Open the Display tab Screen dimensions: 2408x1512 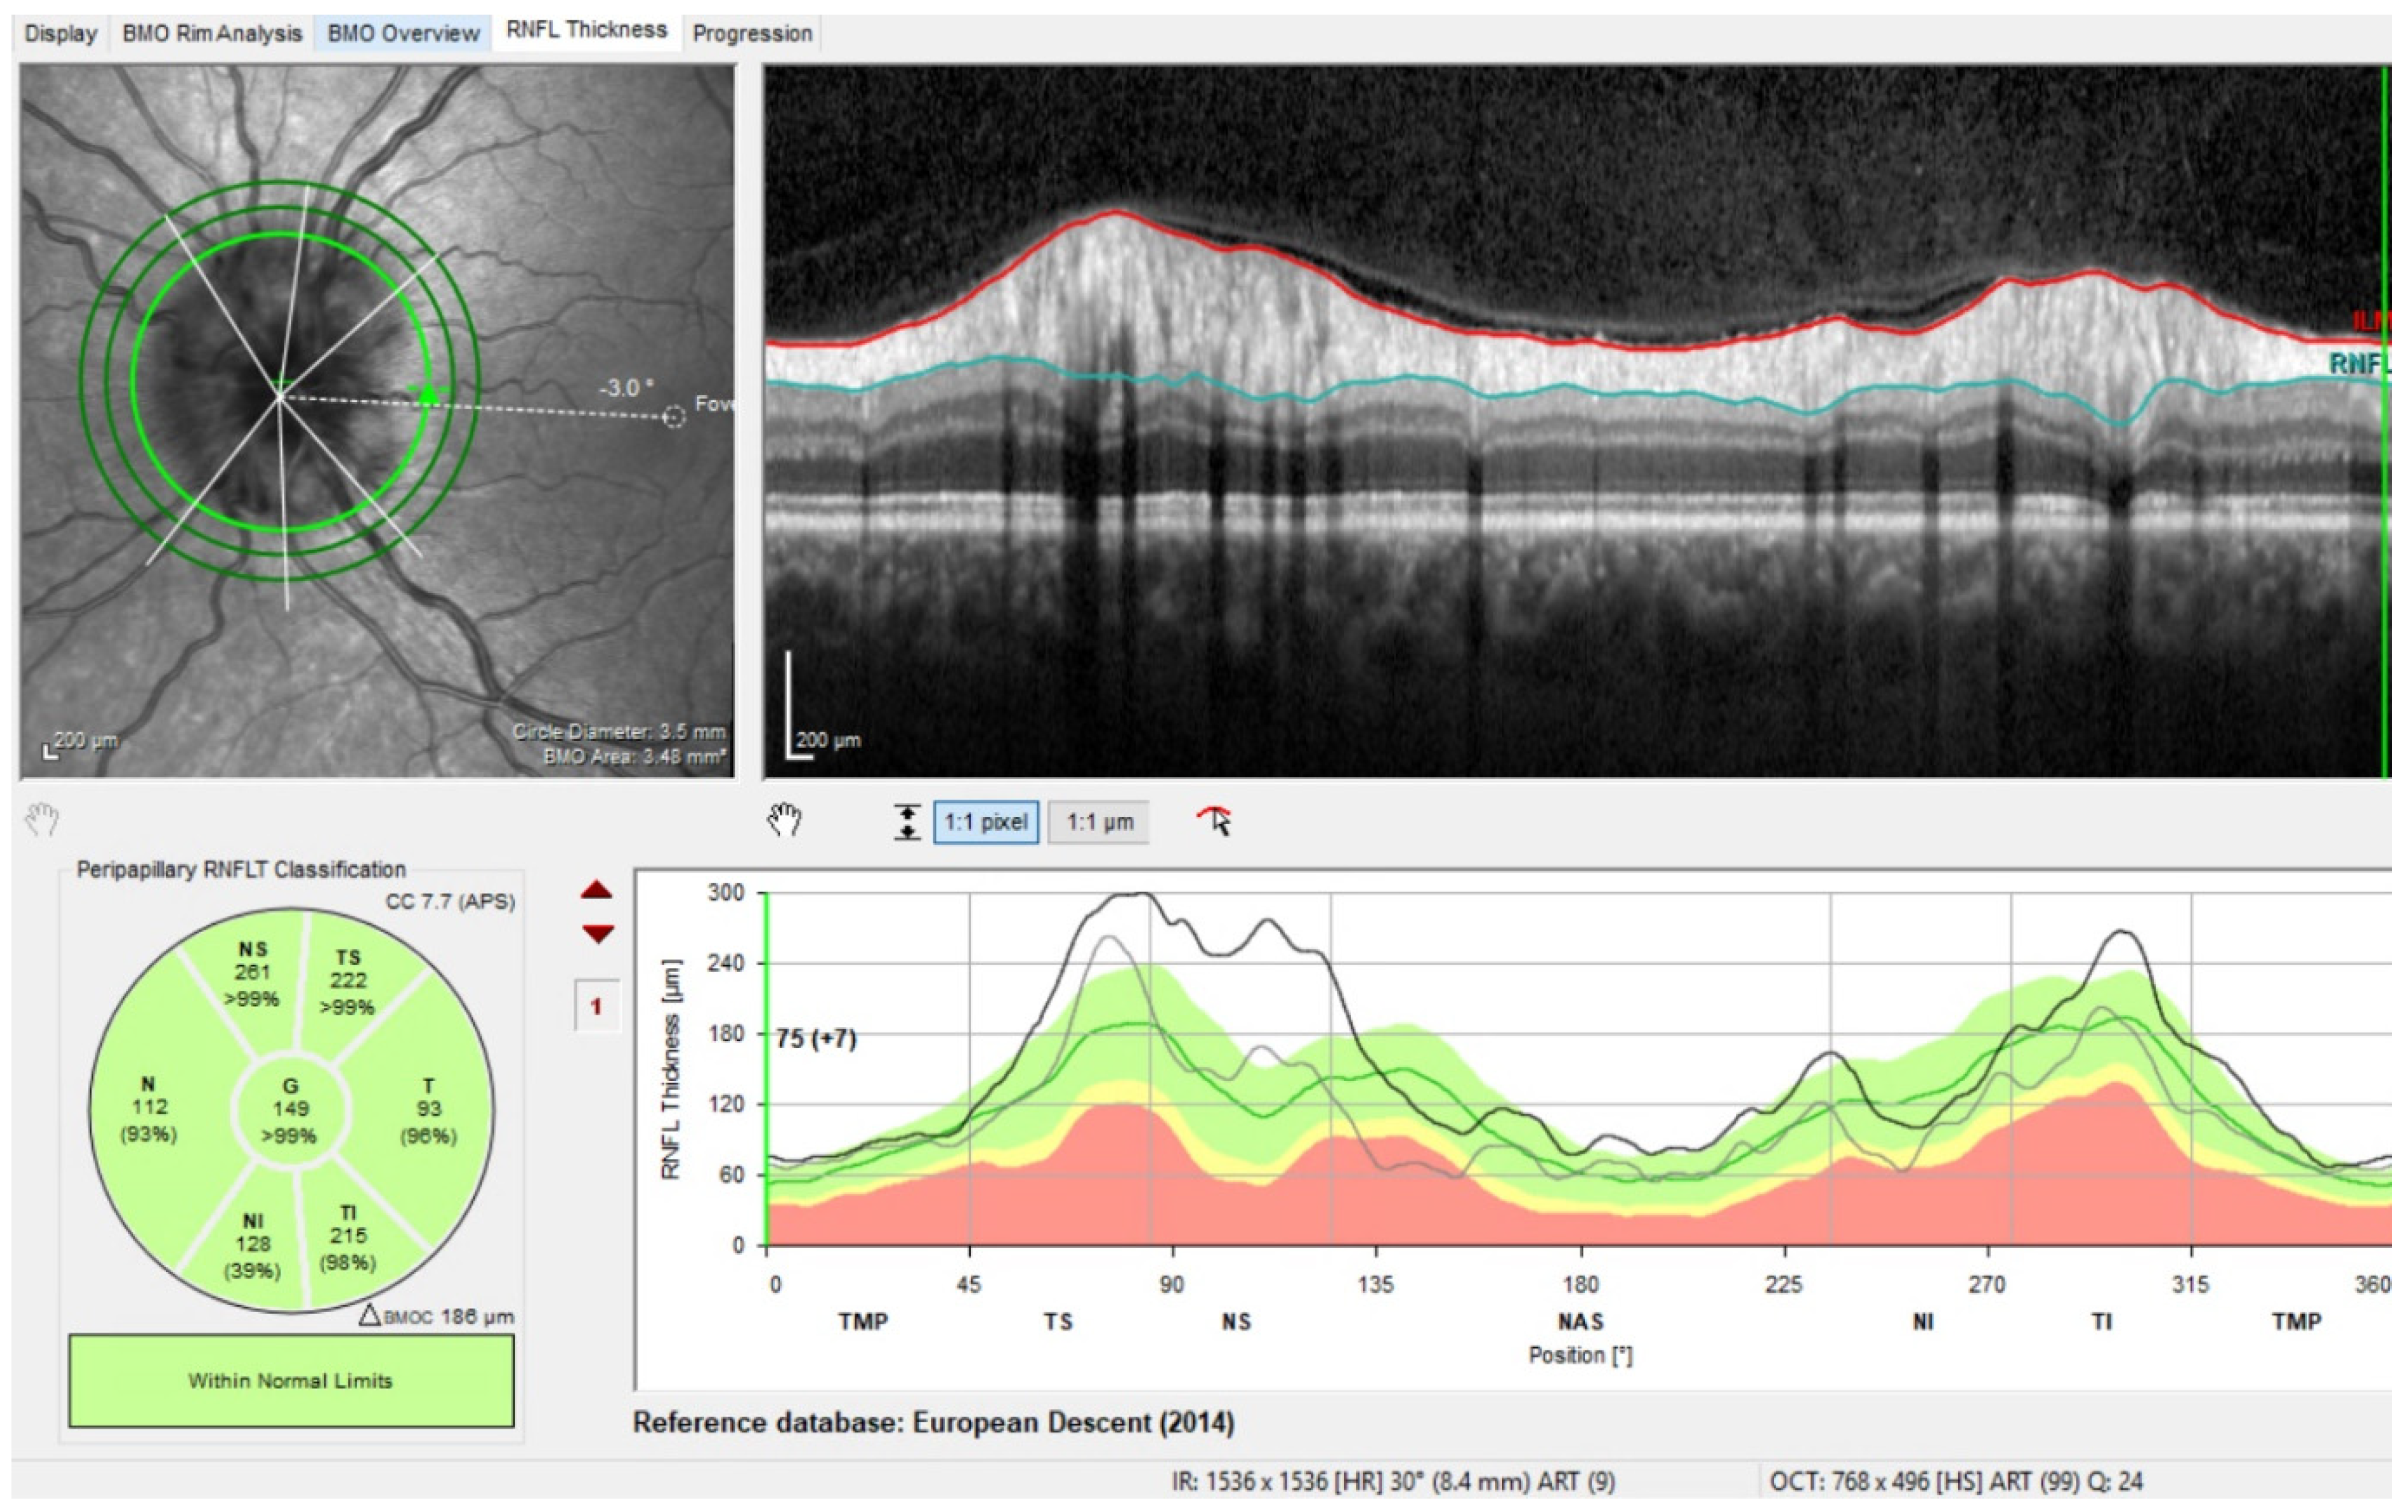tap(61, 33)
